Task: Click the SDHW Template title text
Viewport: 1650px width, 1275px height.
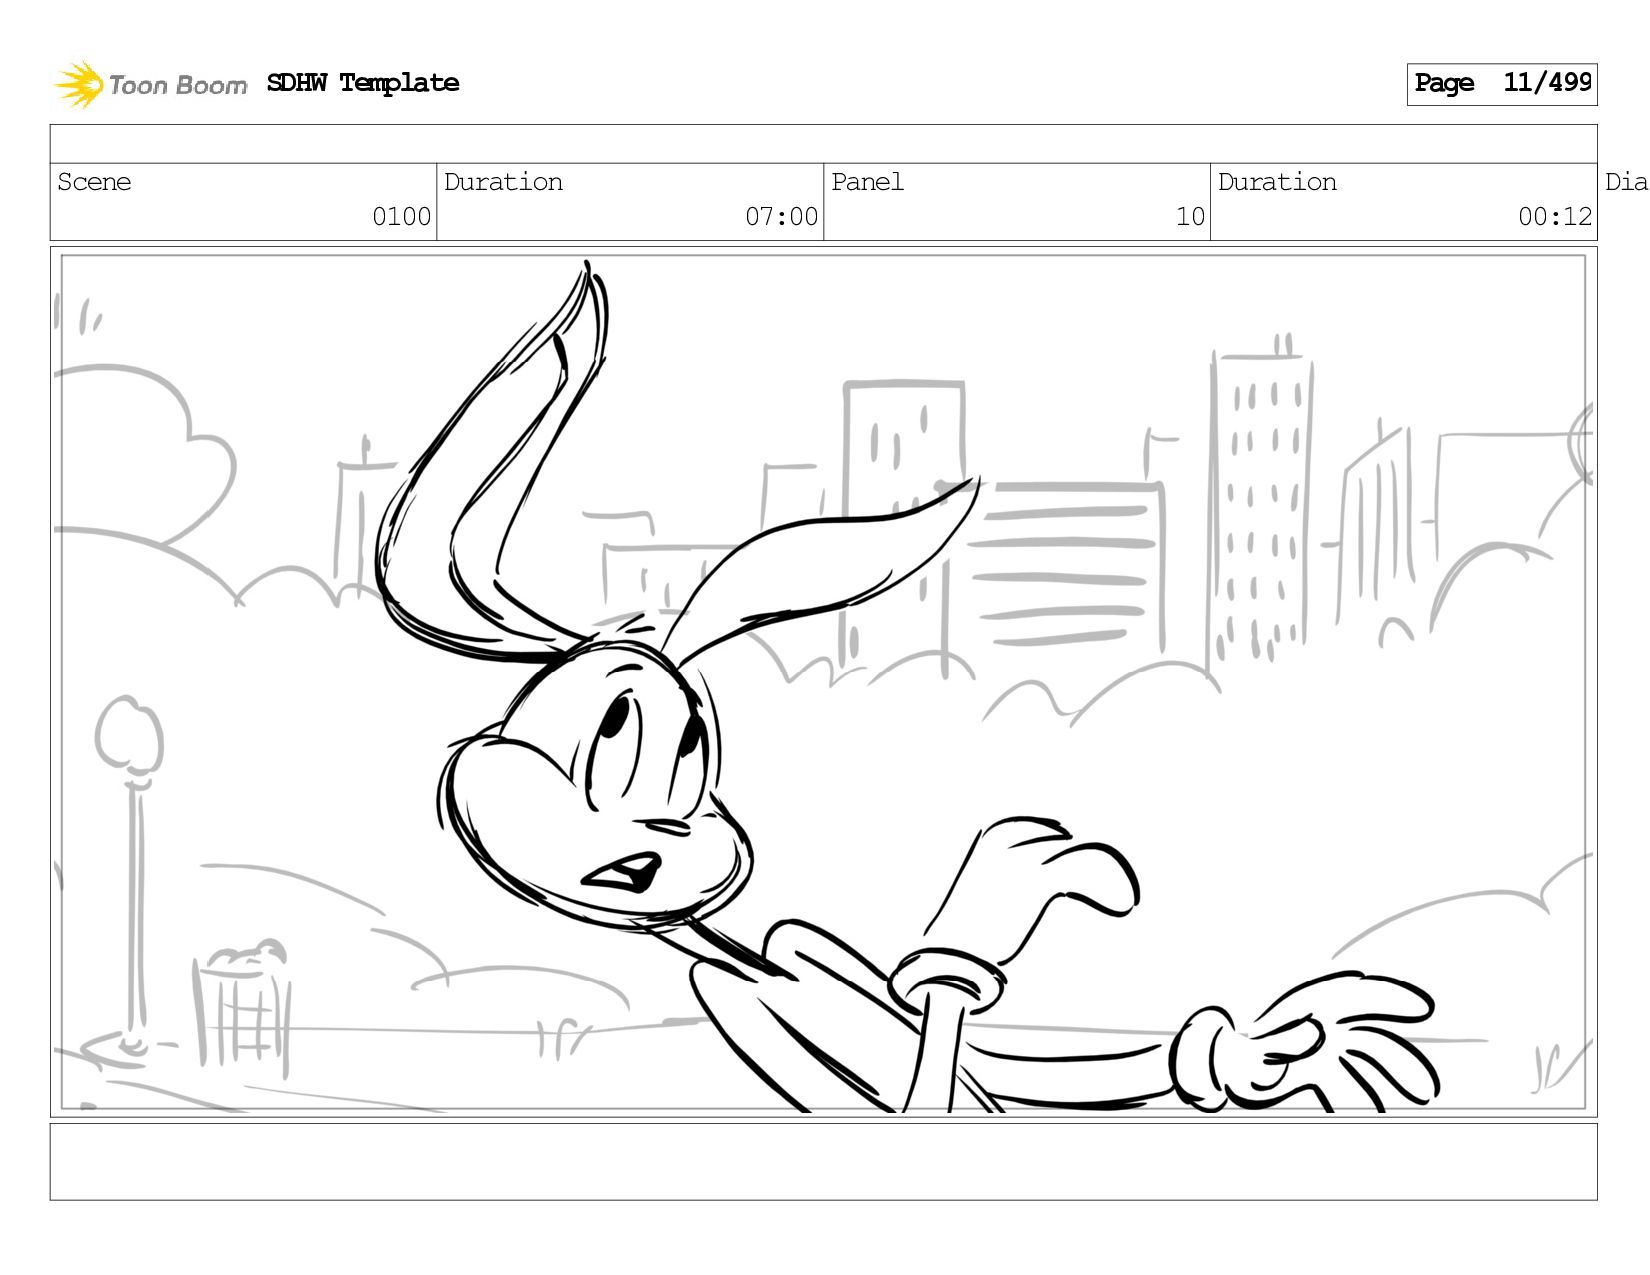Action: tap(363, 83)
